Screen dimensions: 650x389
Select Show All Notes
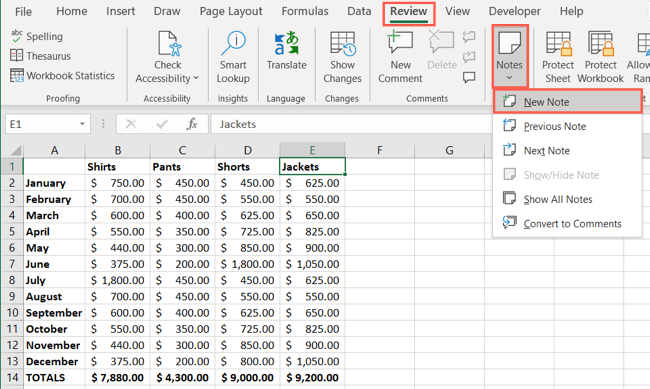click(568, 199)
